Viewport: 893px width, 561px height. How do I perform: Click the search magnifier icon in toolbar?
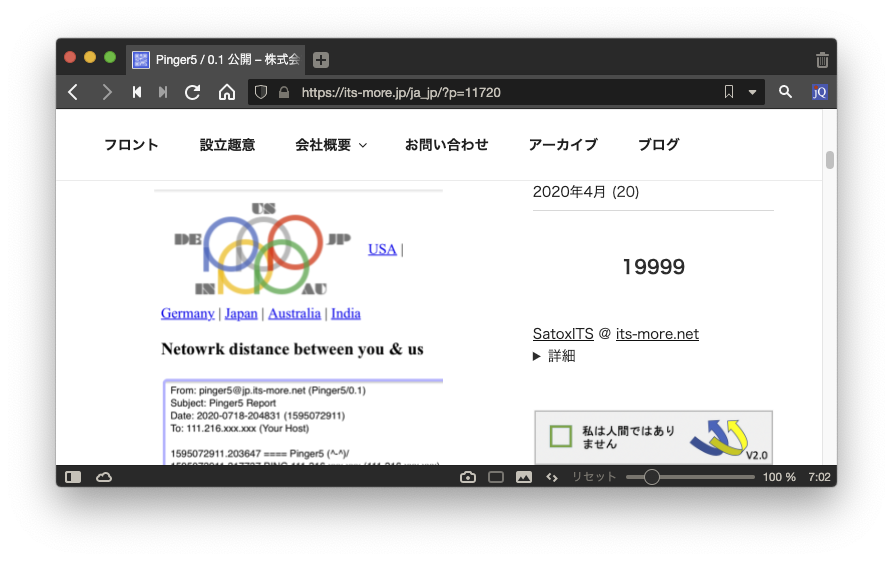(x=786, y=92)
